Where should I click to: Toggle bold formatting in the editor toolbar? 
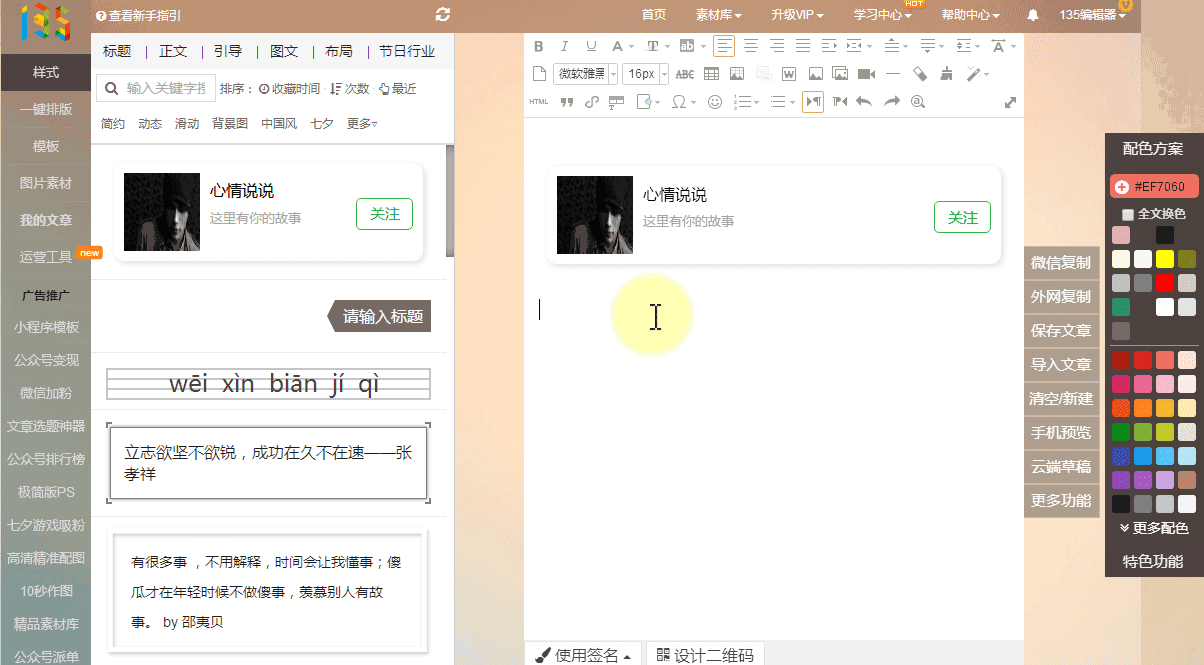(539, 46)
